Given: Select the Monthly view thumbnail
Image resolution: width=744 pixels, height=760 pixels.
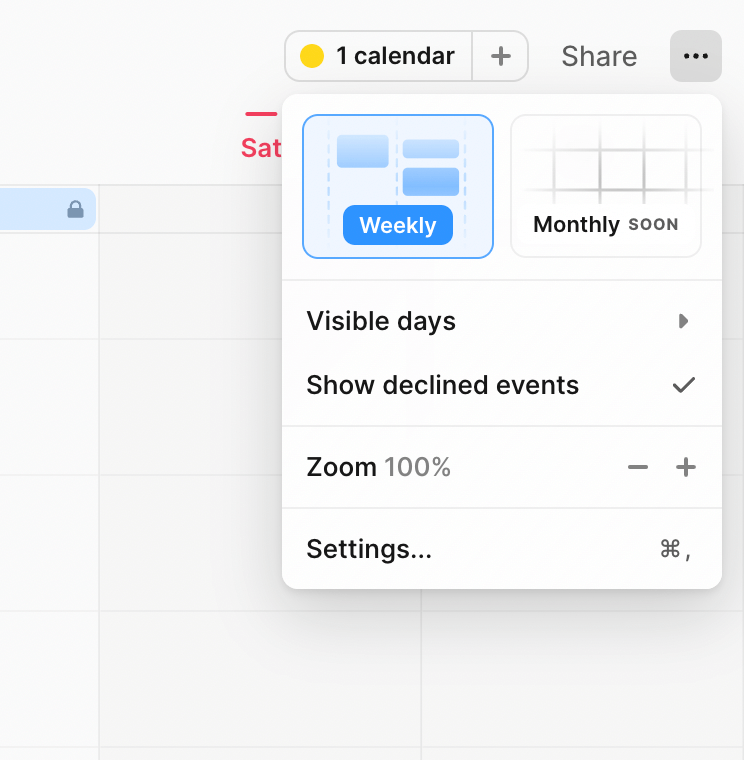Looking at the screenshot, I should tap(606, 186).
